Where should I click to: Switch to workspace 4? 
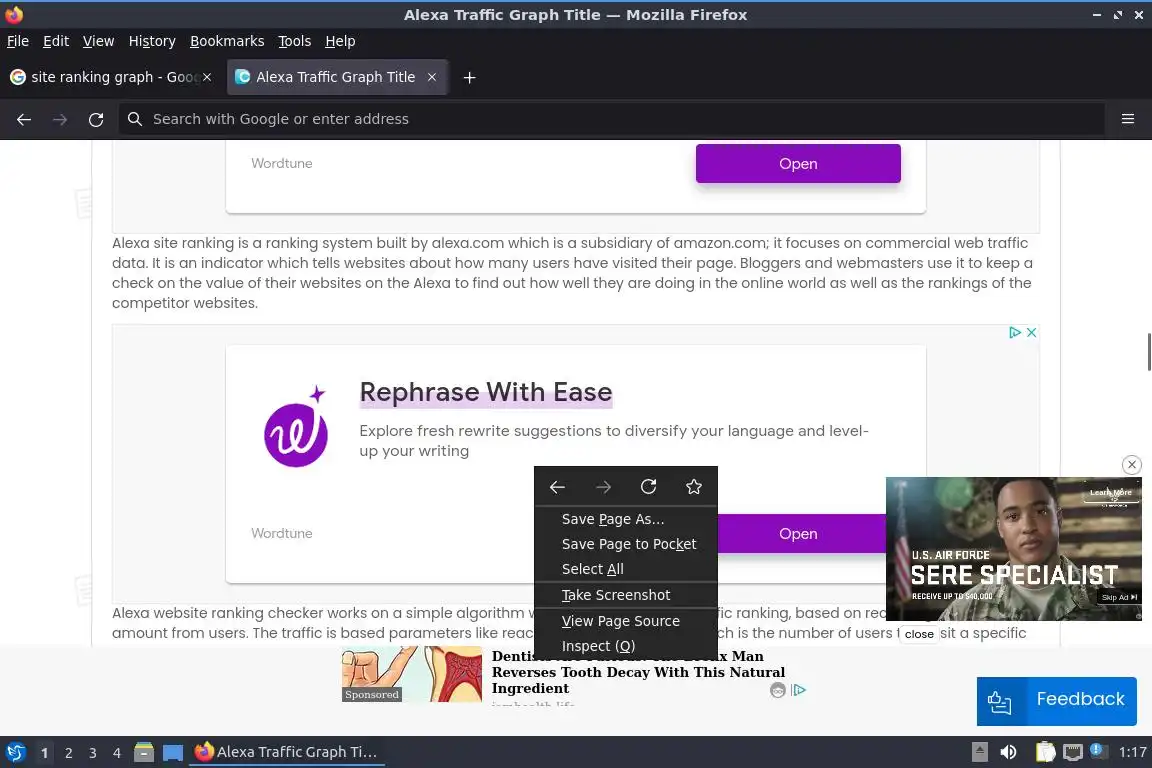(117, 753)
